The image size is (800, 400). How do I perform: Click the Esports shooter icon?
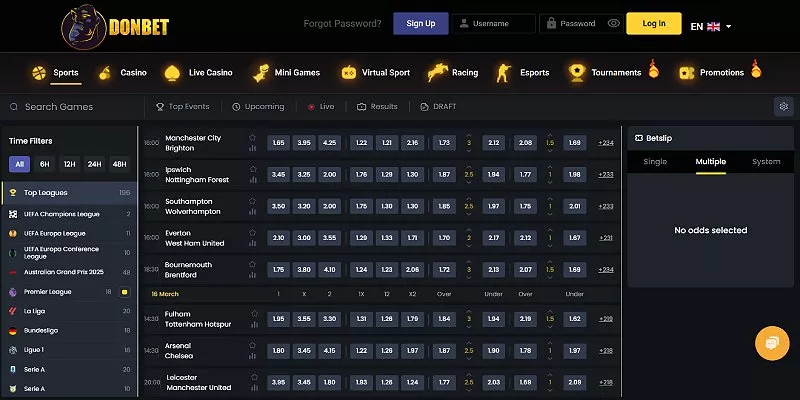pyautogui.click(x=504, y=73)
